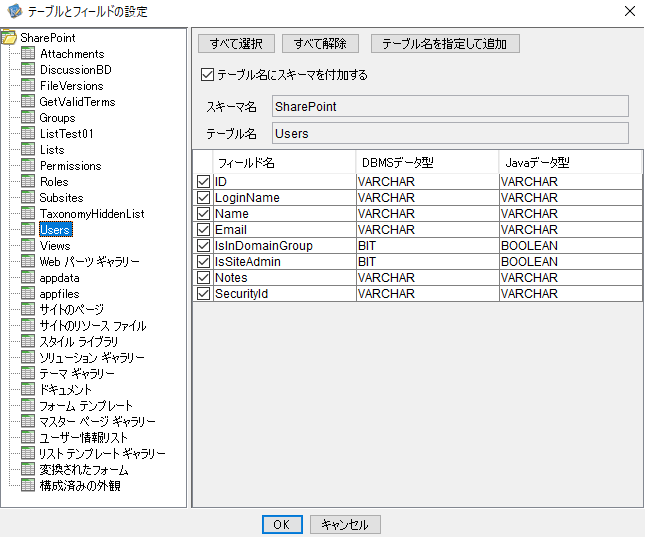Click the table icon beside ListTest01
The image size is (645, 537).
tap(28, 133)
